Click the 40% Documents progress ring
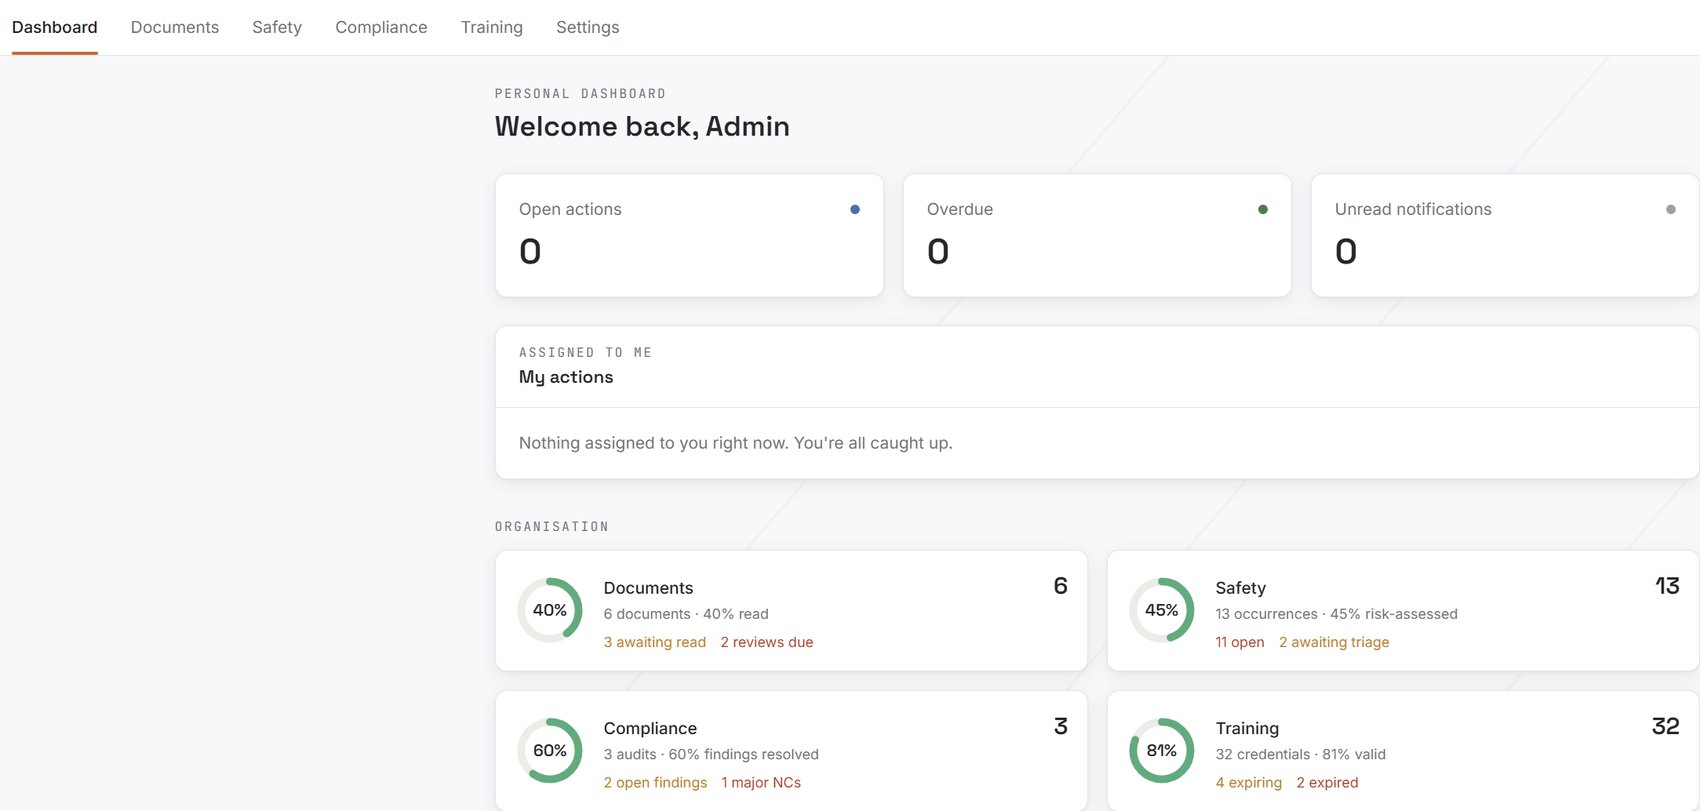This screenshot has height=811, width=1700. click(x=550, y=610)
